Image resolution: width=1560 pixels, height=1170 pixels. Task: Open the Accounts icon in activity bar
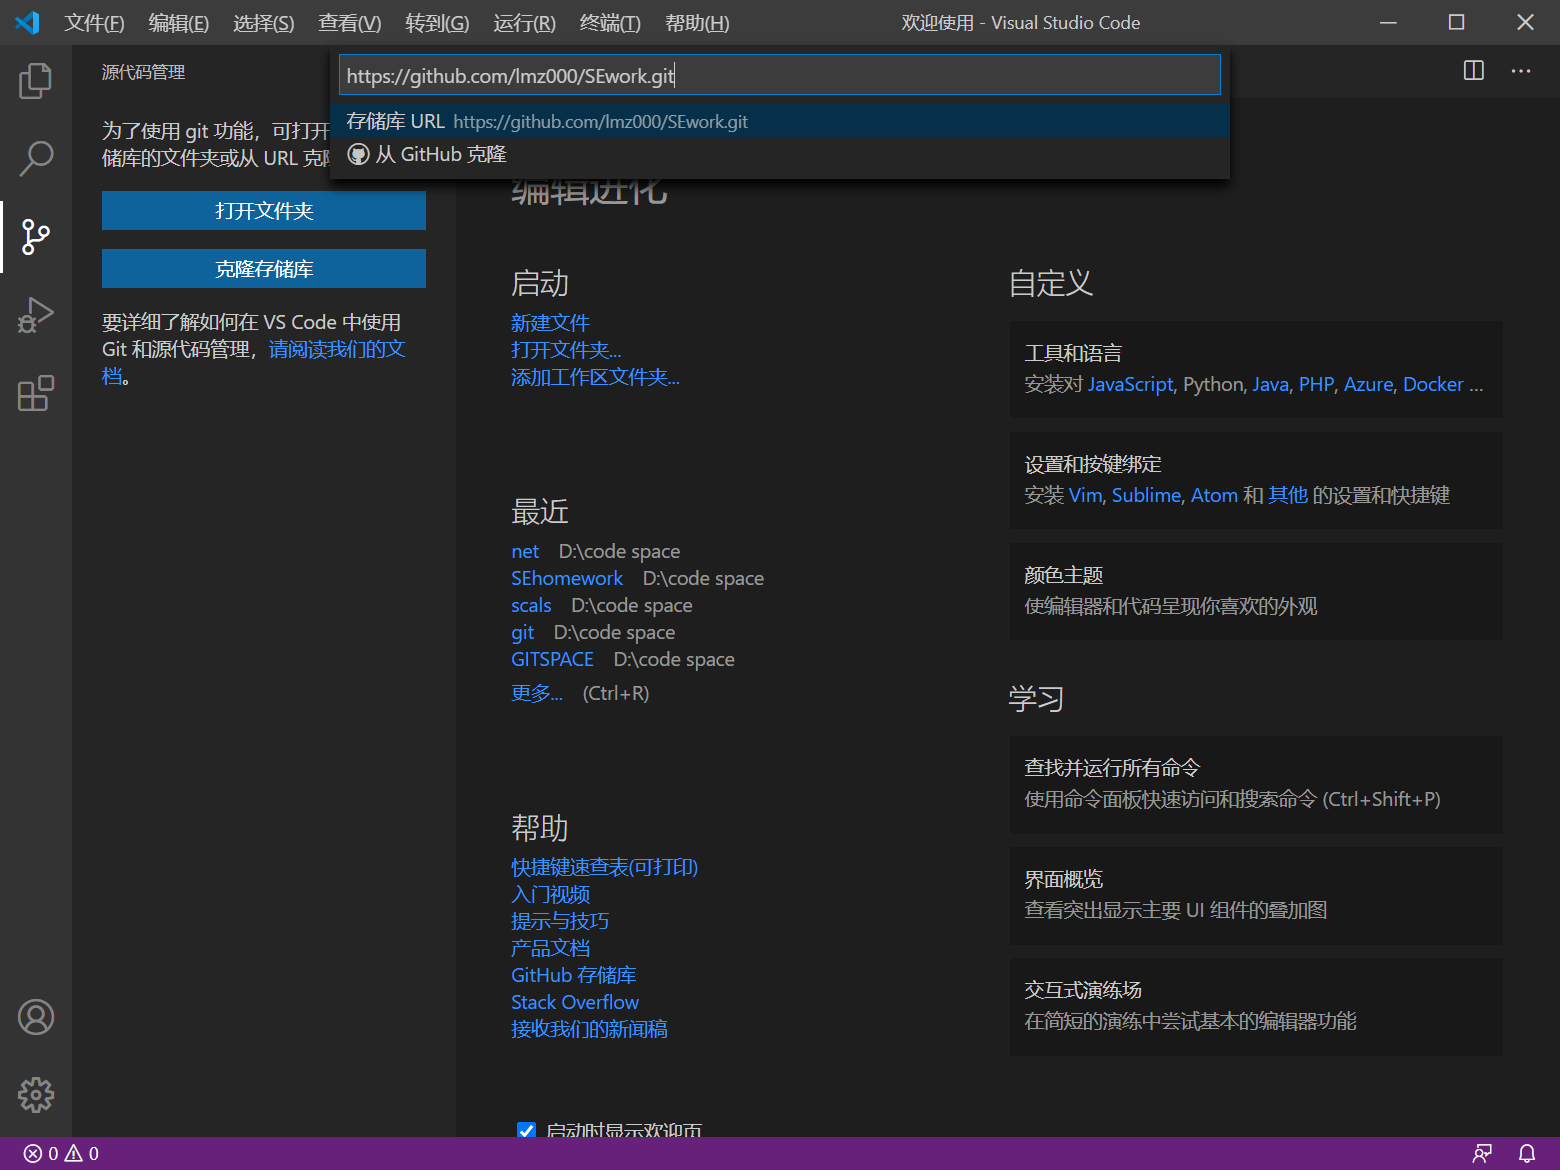36,1017
